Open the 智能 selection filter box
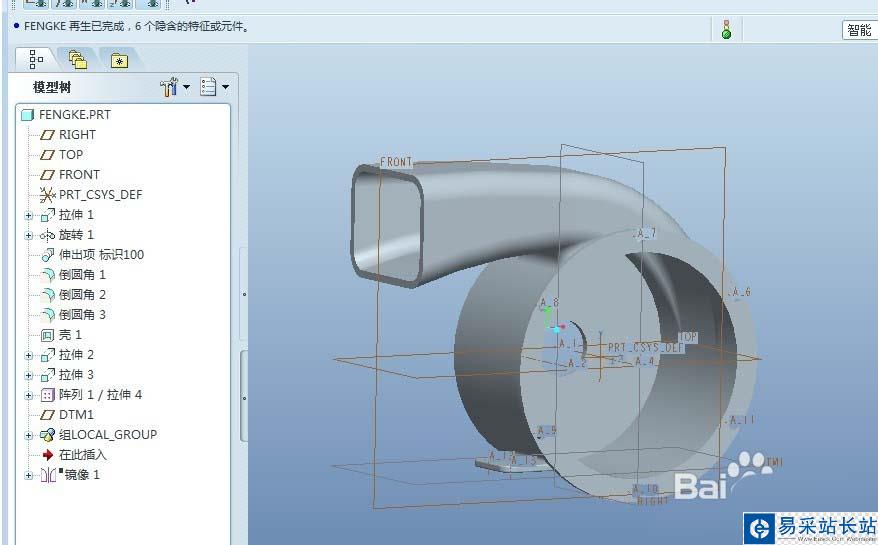The height and width of the screenshot is (545, 878). click(x=860, y=30)
